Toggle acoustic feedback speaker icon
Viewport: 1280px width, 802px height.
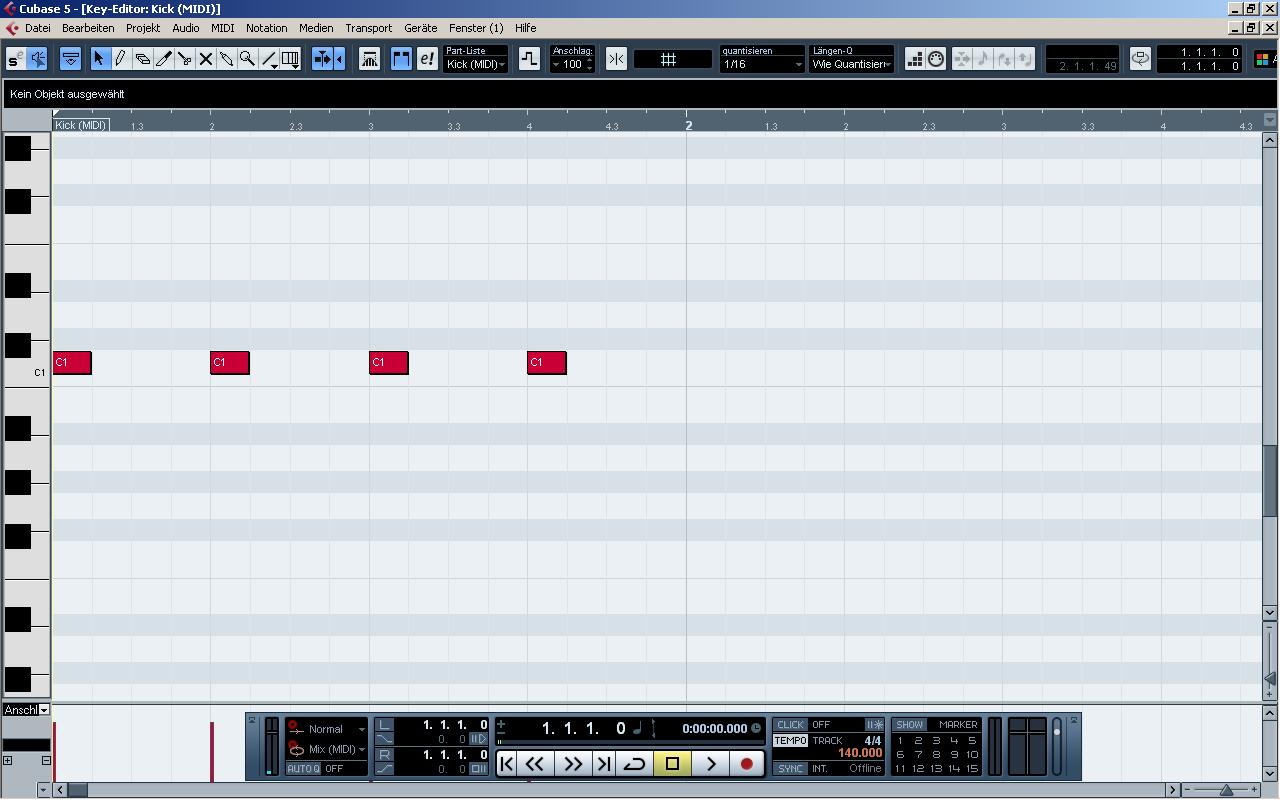38,59
